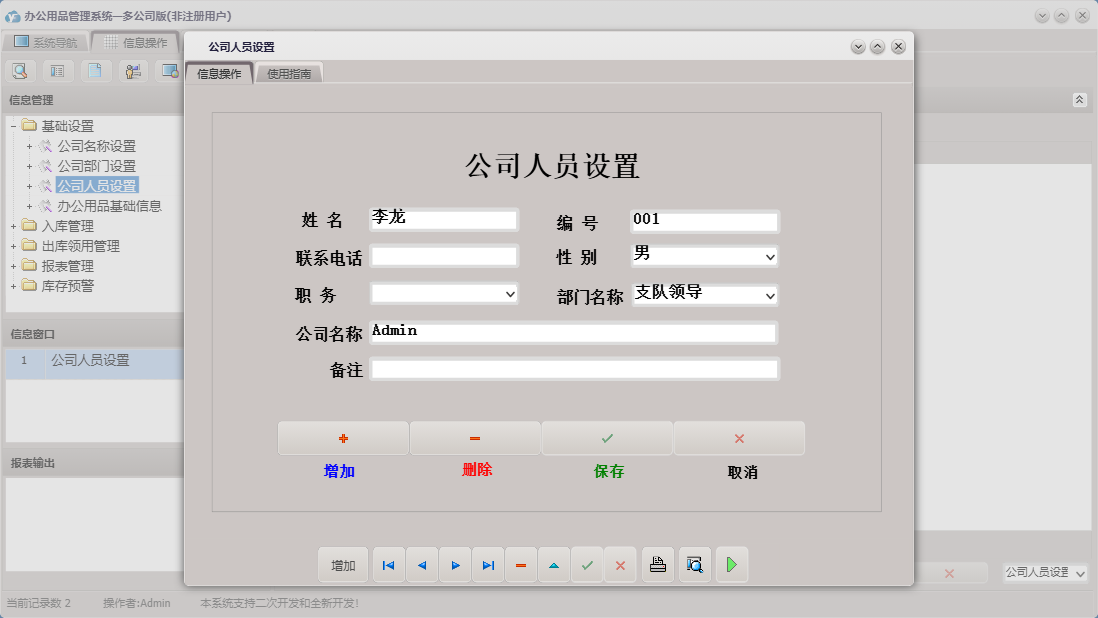Jump to first record with navigator icon
This screenshot has height=618, width=1098.
click(388, 565)
